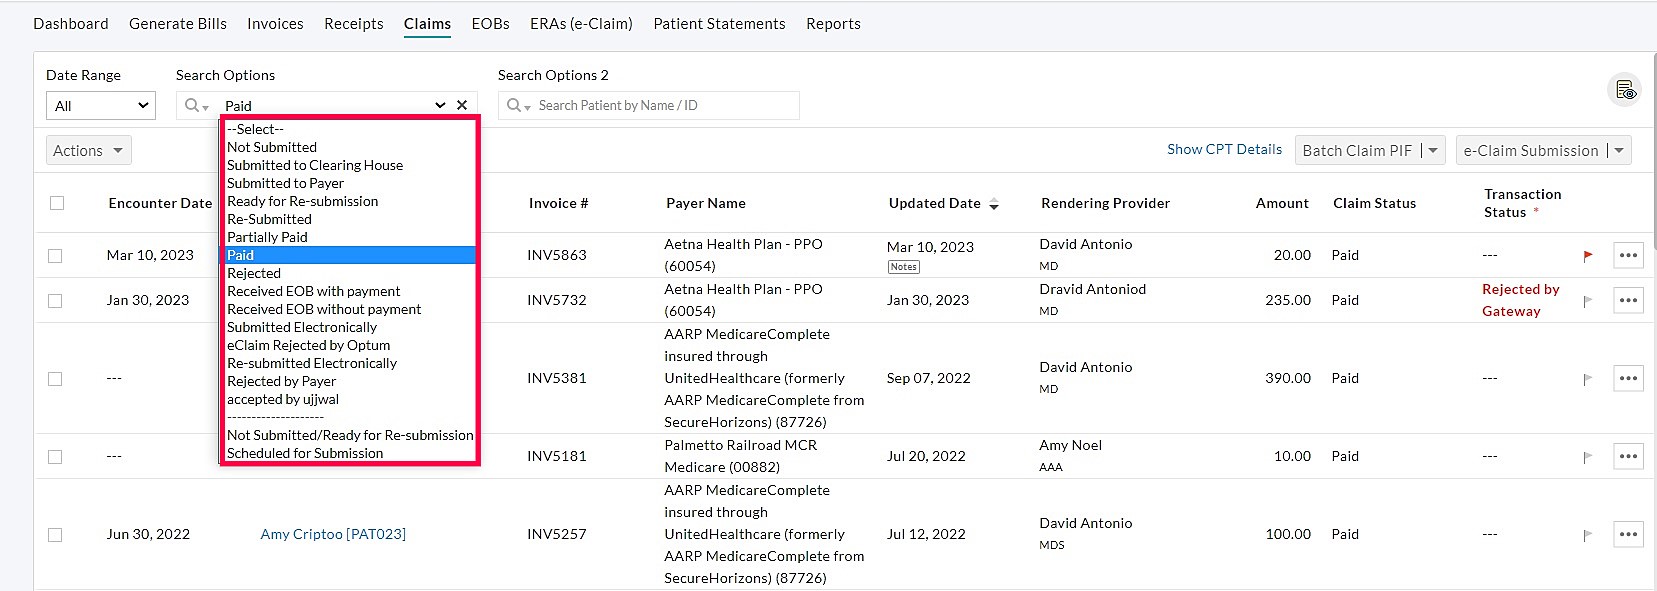
Task: Check the box for Mar 10, 2023 row
Action: point(55,256)
